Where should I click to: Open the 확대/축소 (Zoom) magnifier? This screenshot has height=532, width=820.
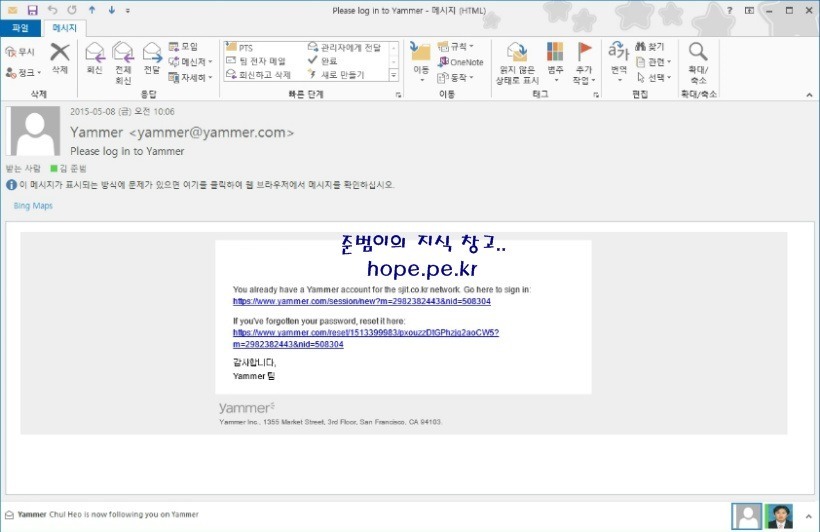click(x=698, y=63)
